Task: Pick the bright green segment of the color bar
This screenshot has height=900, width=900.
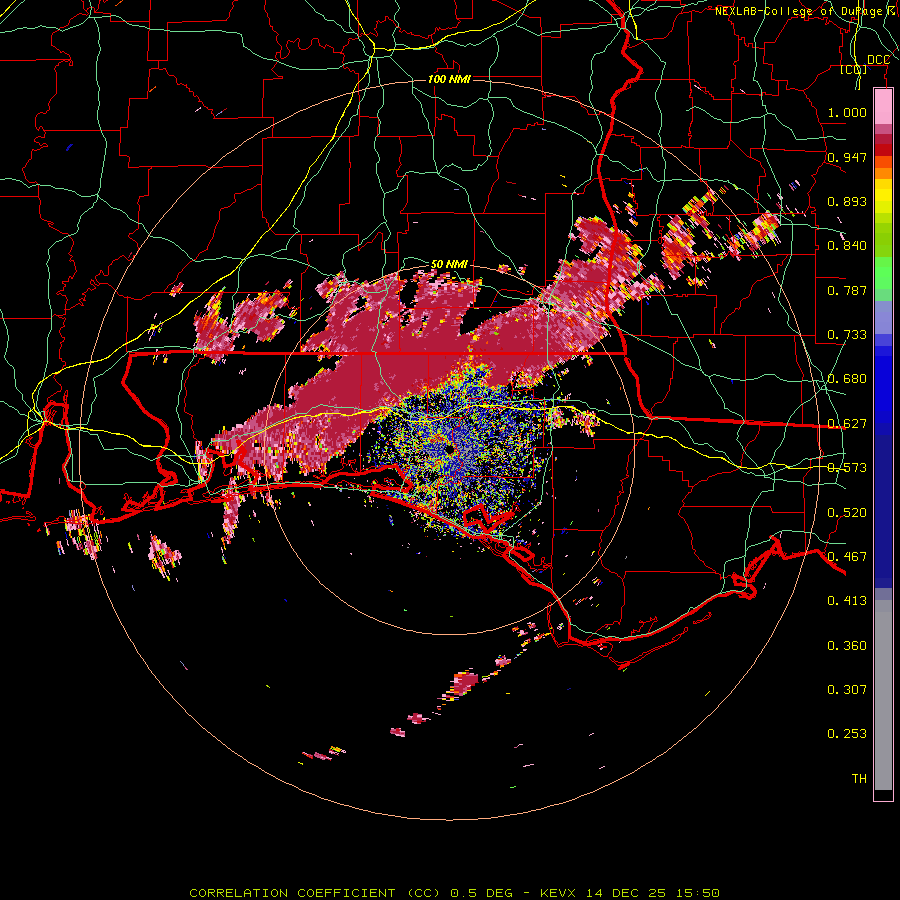Action: tap(883, 273)
